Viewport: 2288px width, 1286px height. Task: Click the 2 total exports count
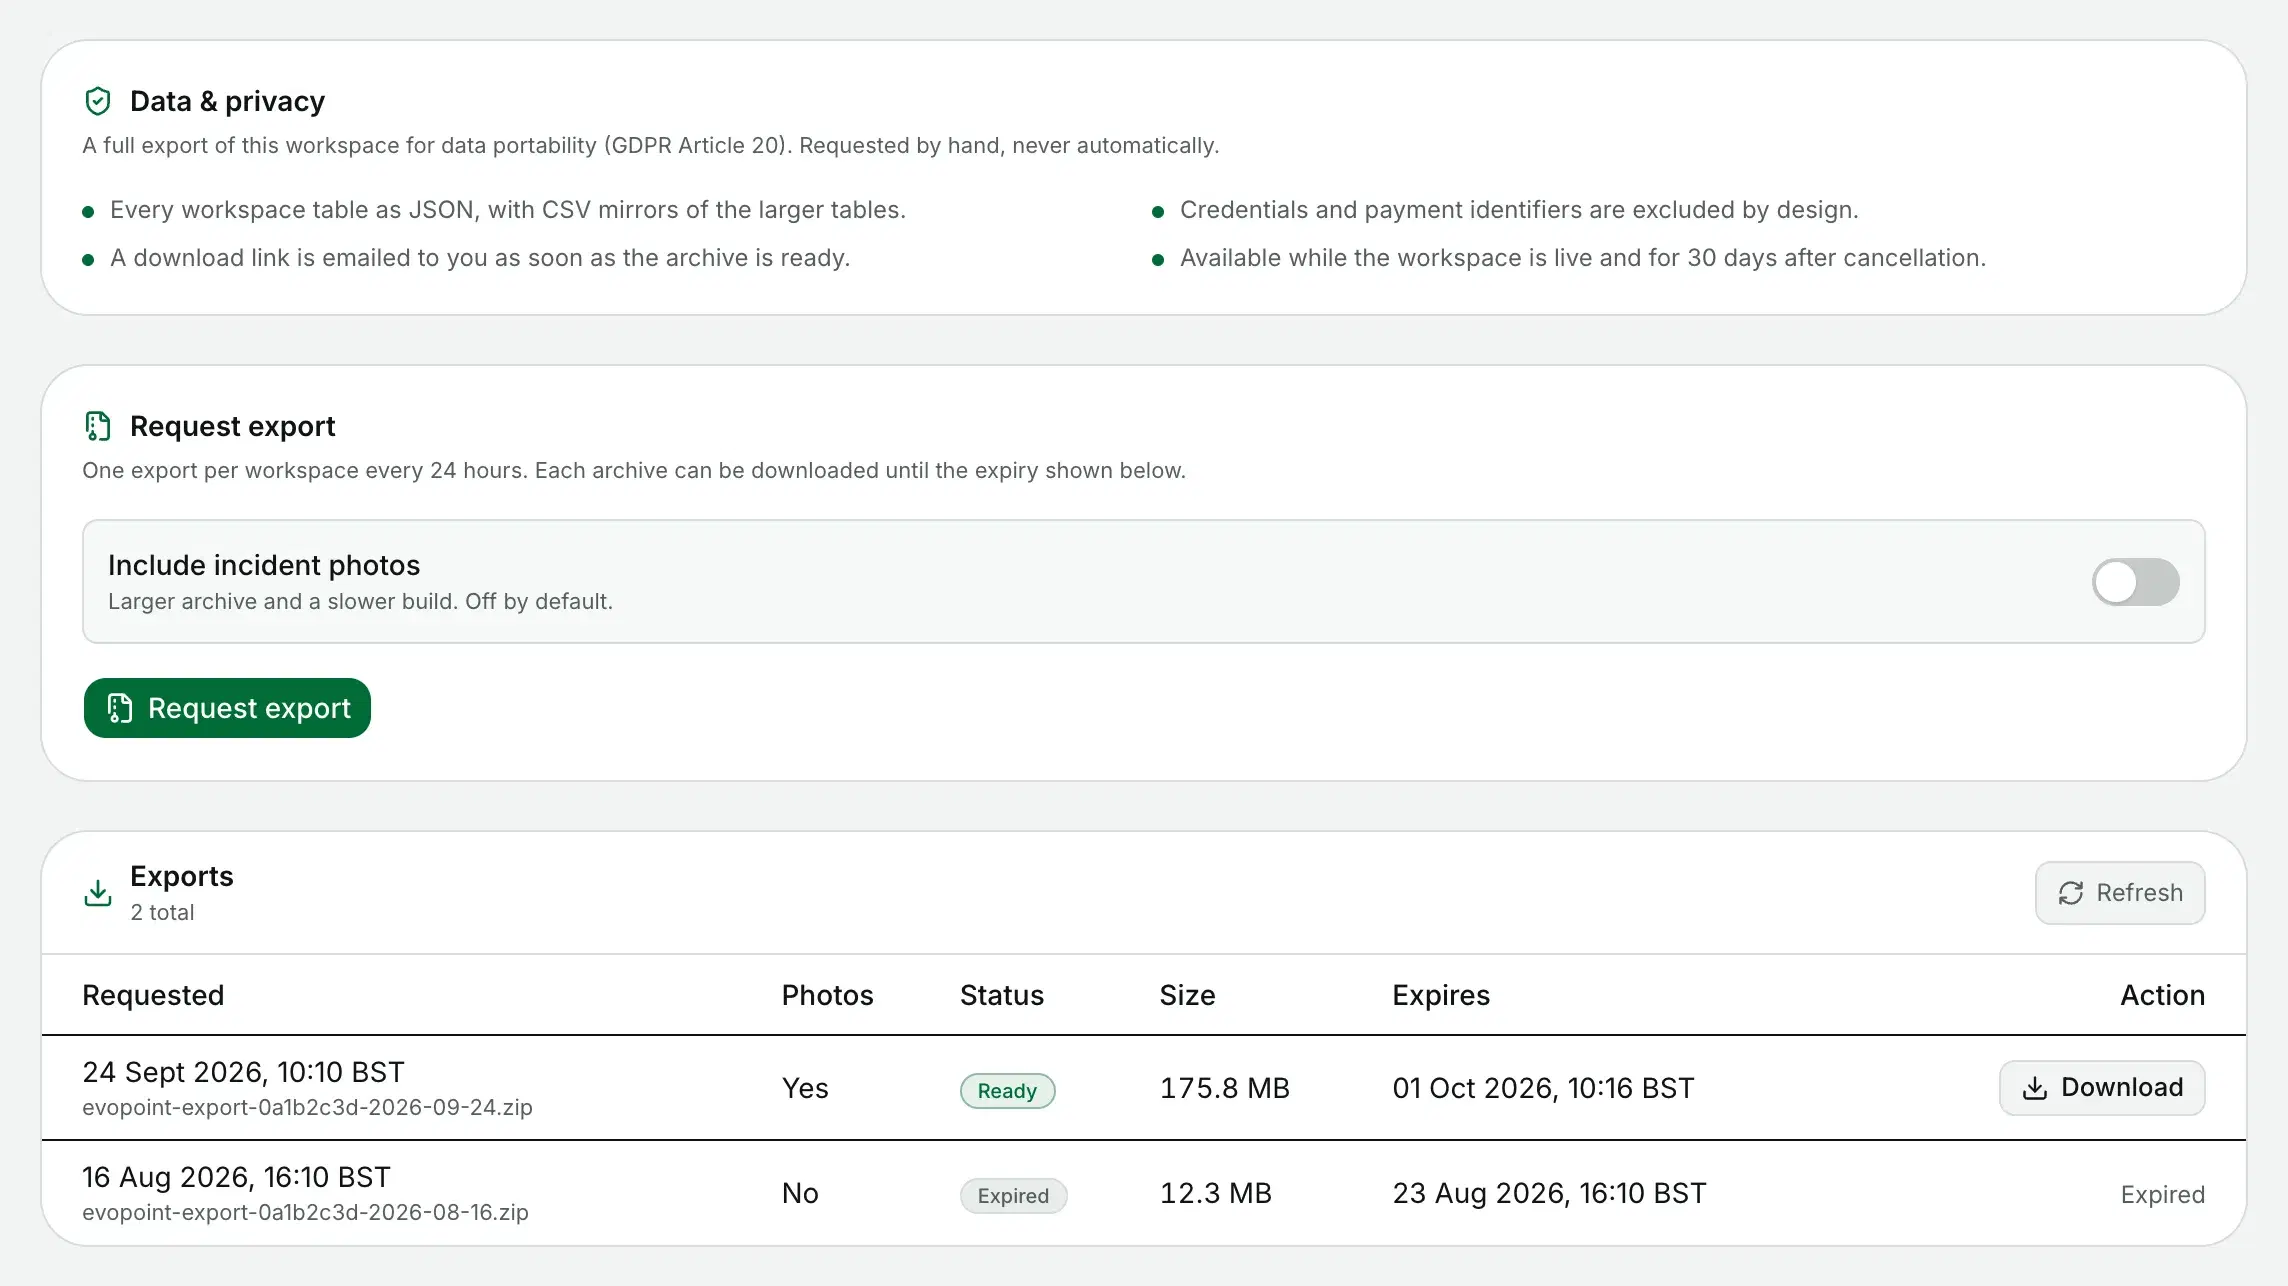pyautogui.click(x=162, y=912)
